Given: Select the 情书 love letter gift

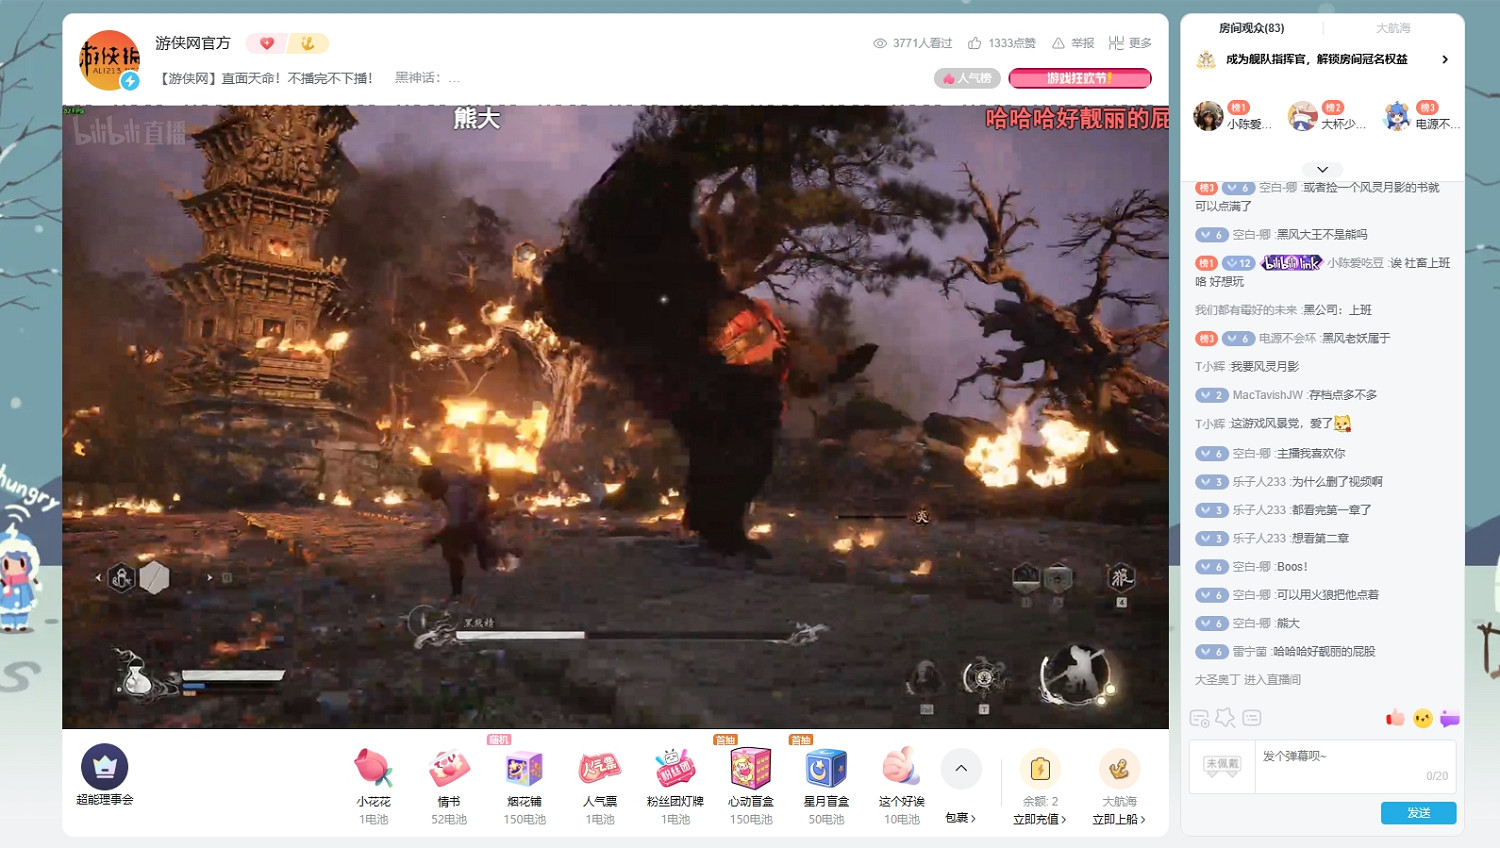Looking at the screenshot, I should [449, 768].
